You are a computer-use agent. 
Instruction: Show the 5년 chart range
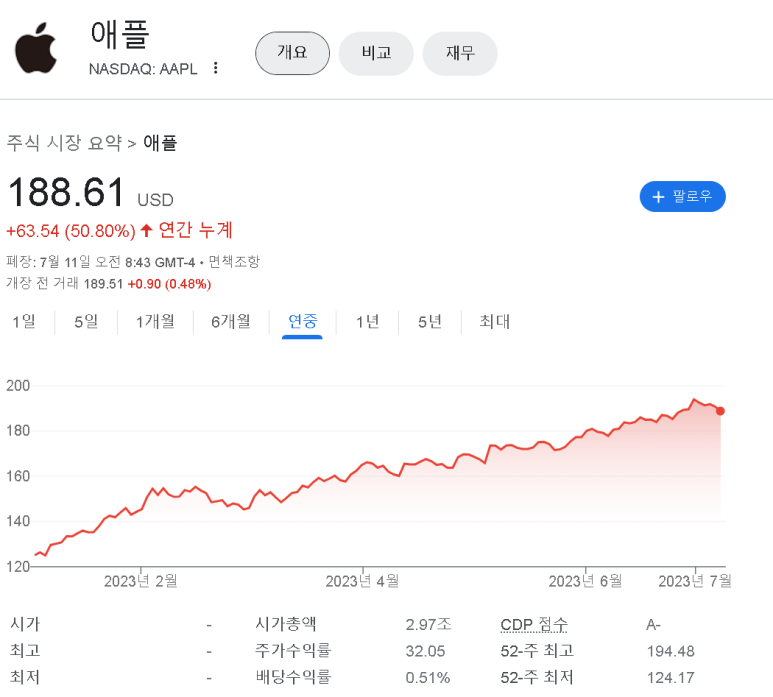430,322
